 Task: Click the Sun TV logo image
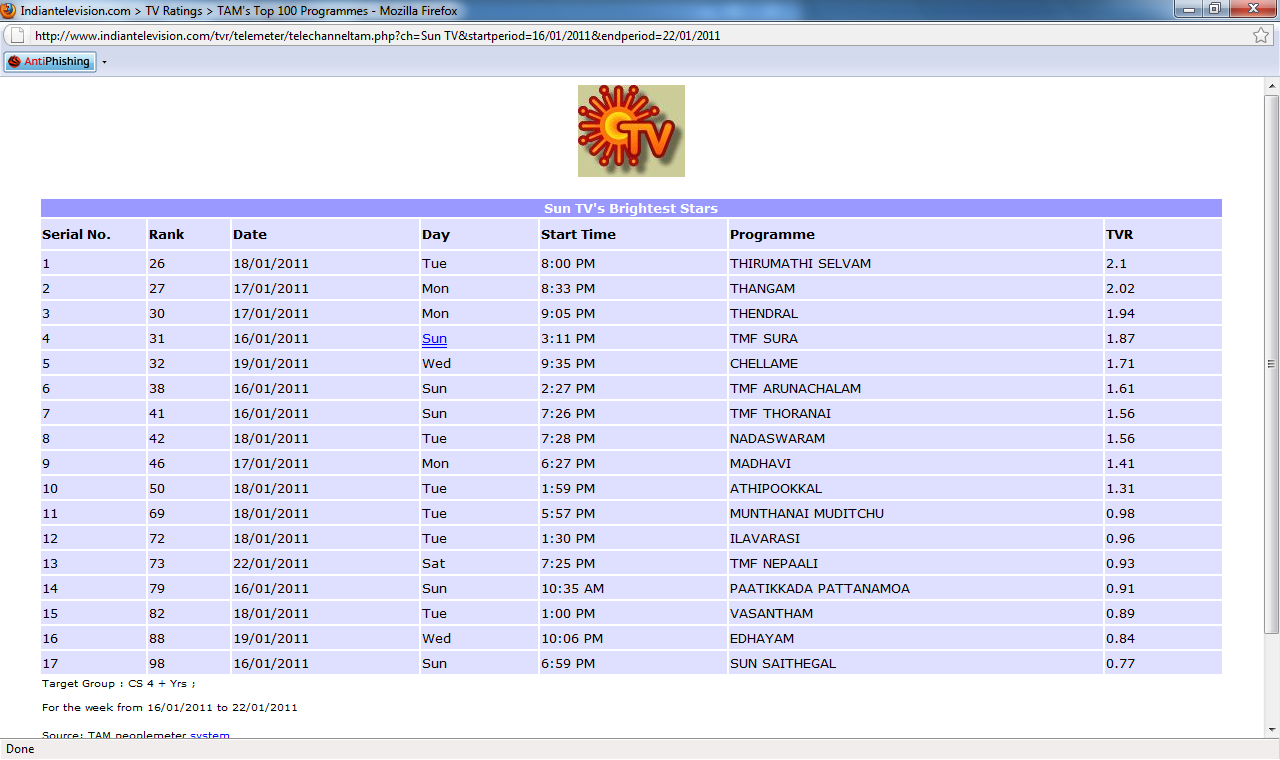pyautogui.click(x=631, y=131)
